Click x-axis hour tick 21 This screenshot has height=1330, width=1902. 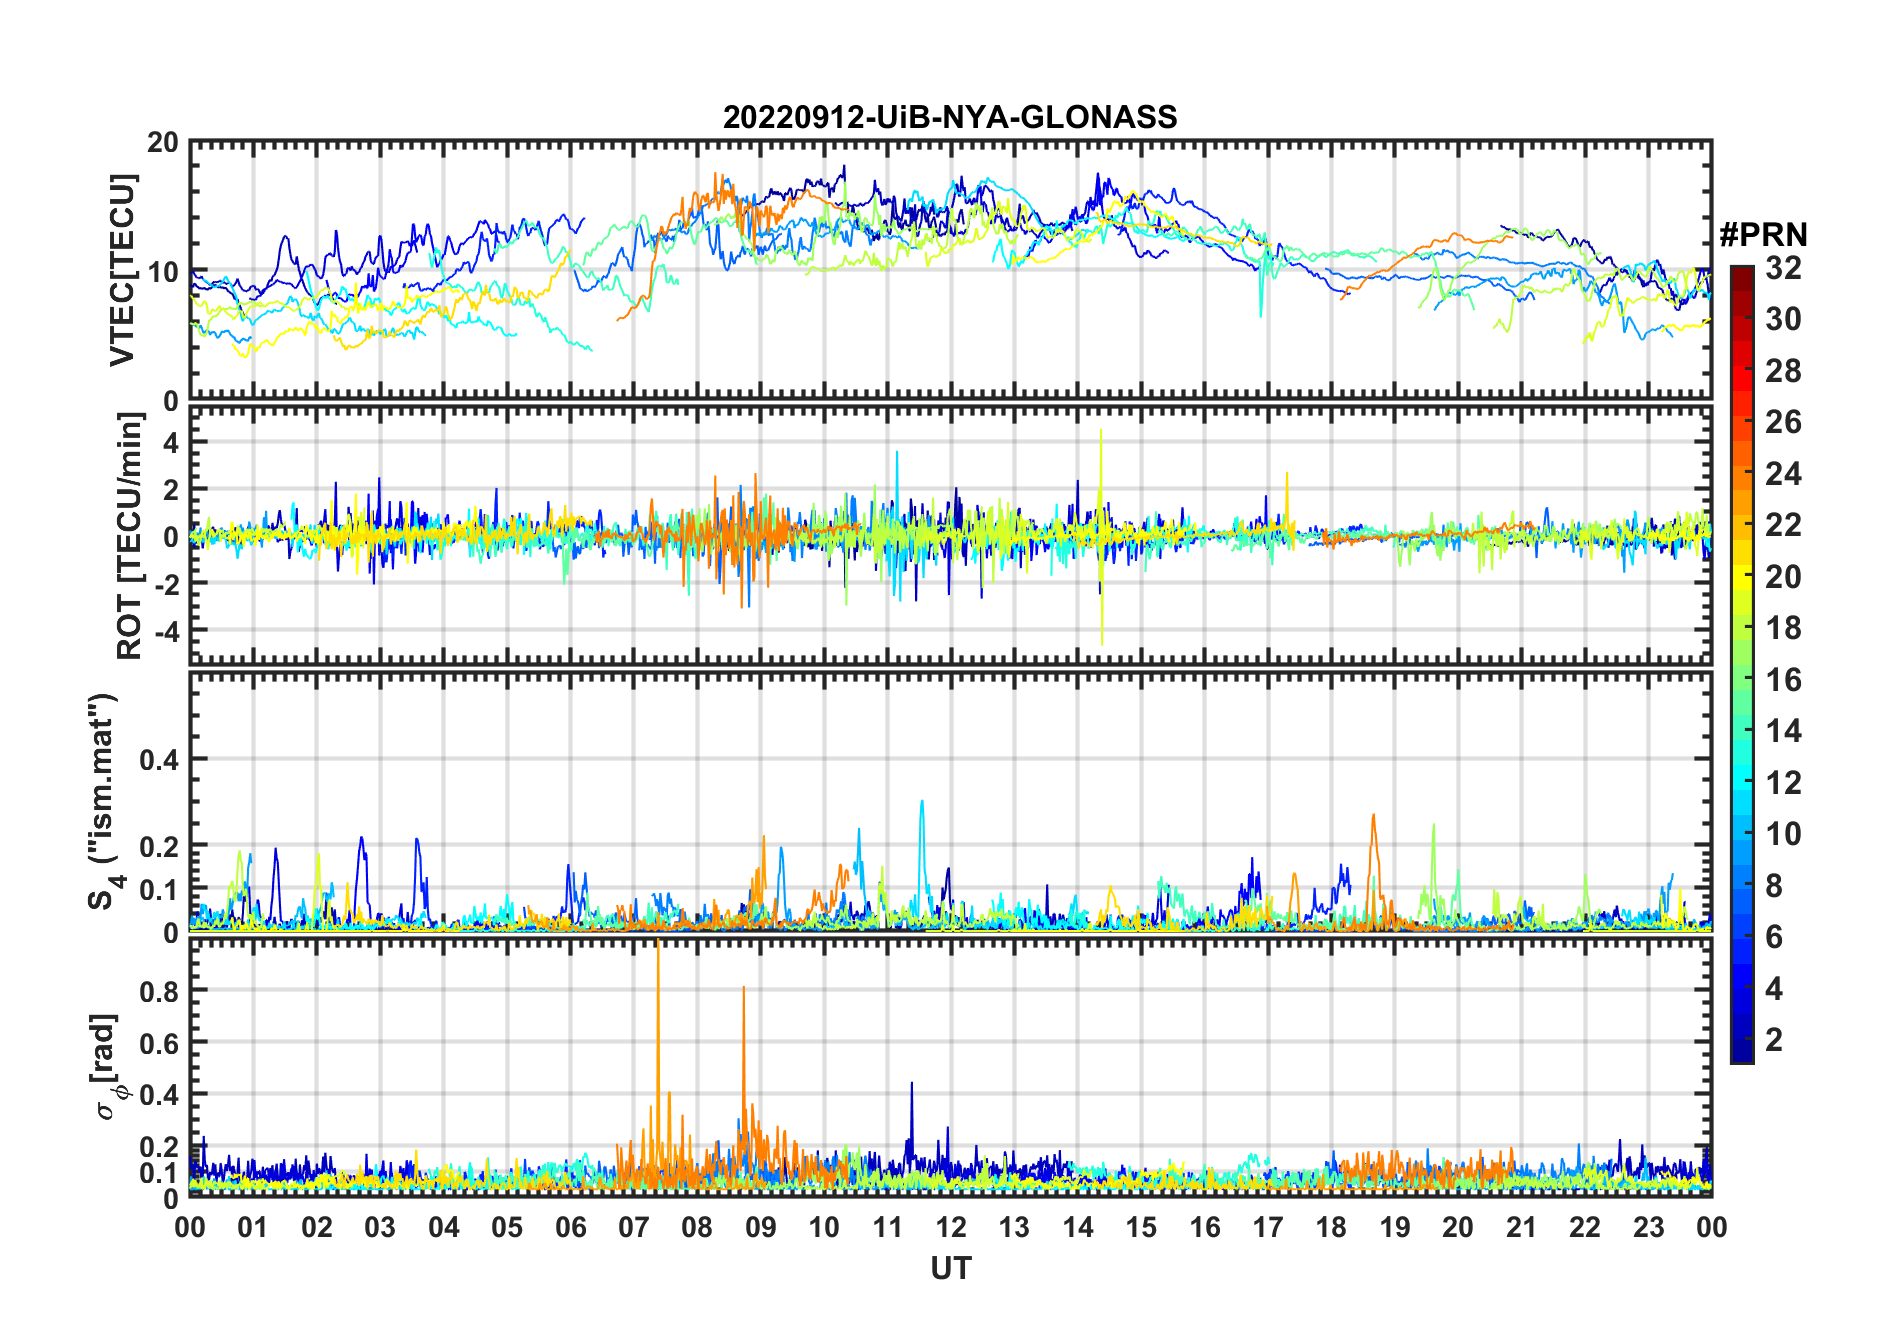pyautogui.click(x=1521, y=1228)
